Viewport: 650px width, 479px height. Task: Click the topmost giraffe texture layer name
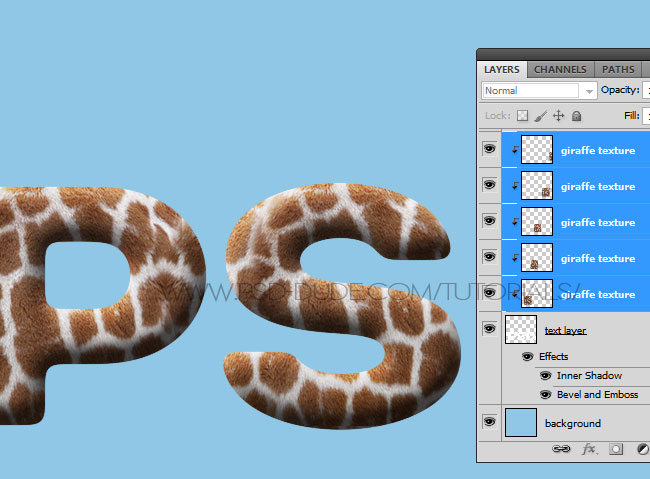click(x=598, y=151)
